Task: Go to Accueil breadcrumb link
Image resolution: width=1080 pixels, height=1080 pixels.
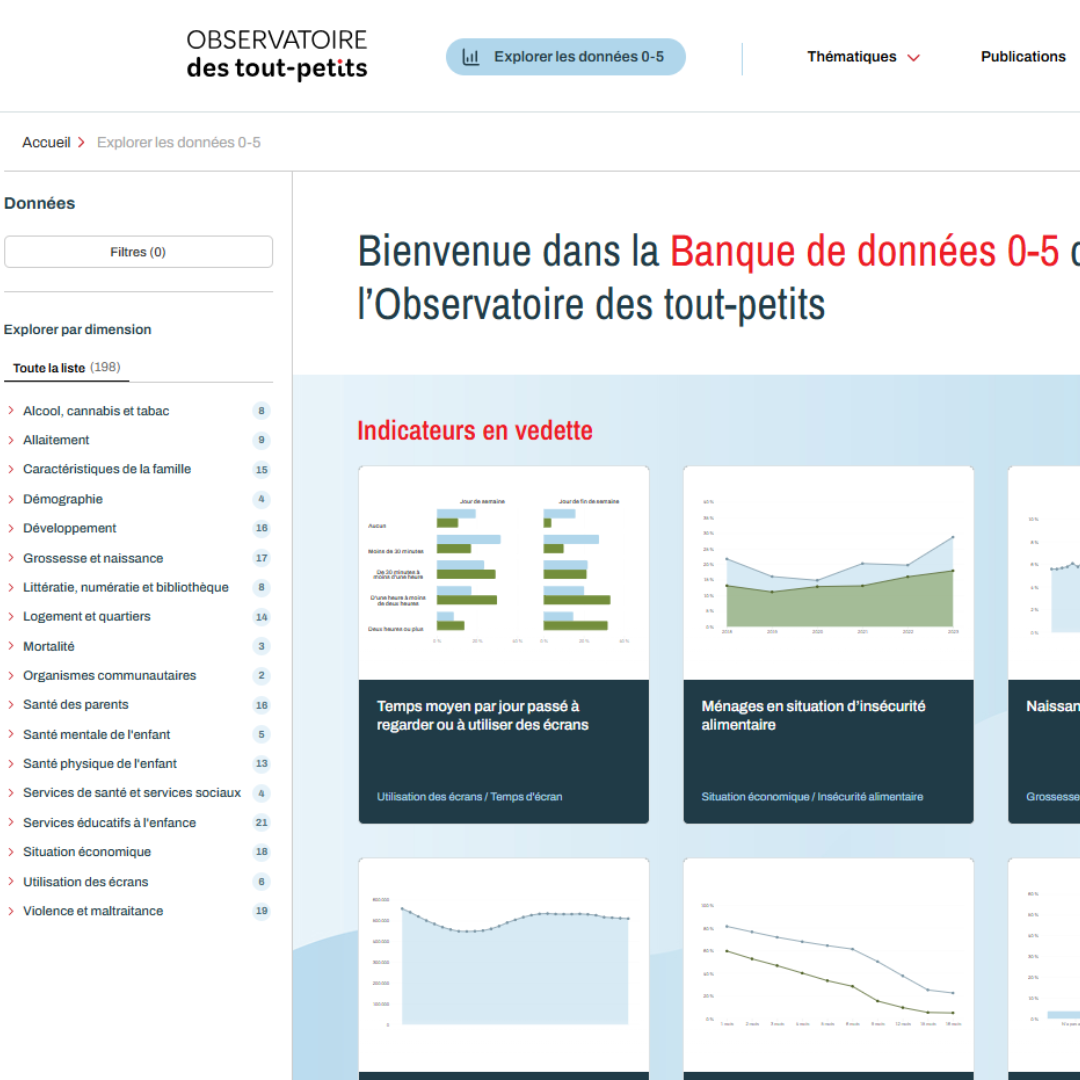Action: pyautogui.click(x=46, y=143)
